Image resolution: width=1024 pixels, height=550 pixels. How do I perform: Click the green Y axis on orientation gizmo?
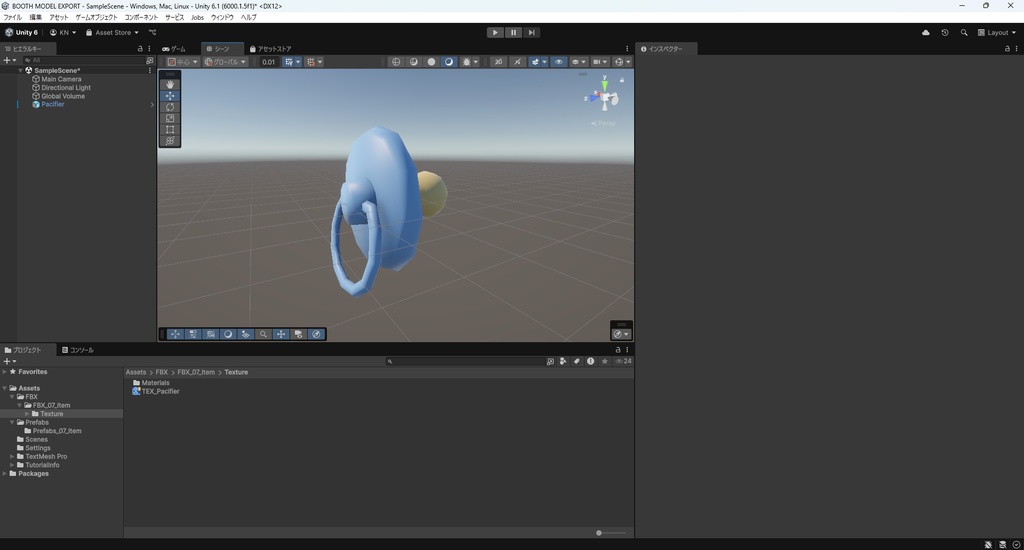605,84
